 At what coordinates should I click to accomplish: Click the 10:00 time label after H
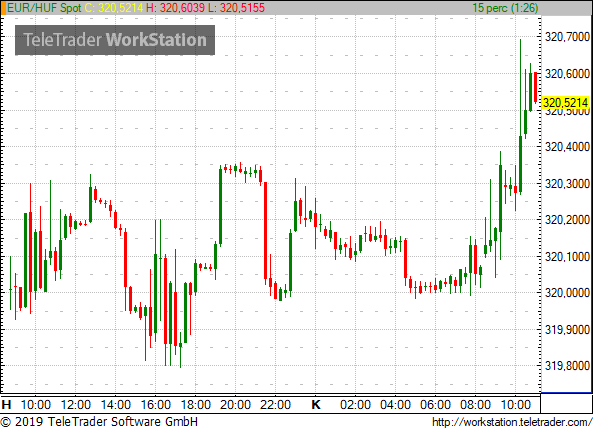pyautogui.click(x=36, y=405)
